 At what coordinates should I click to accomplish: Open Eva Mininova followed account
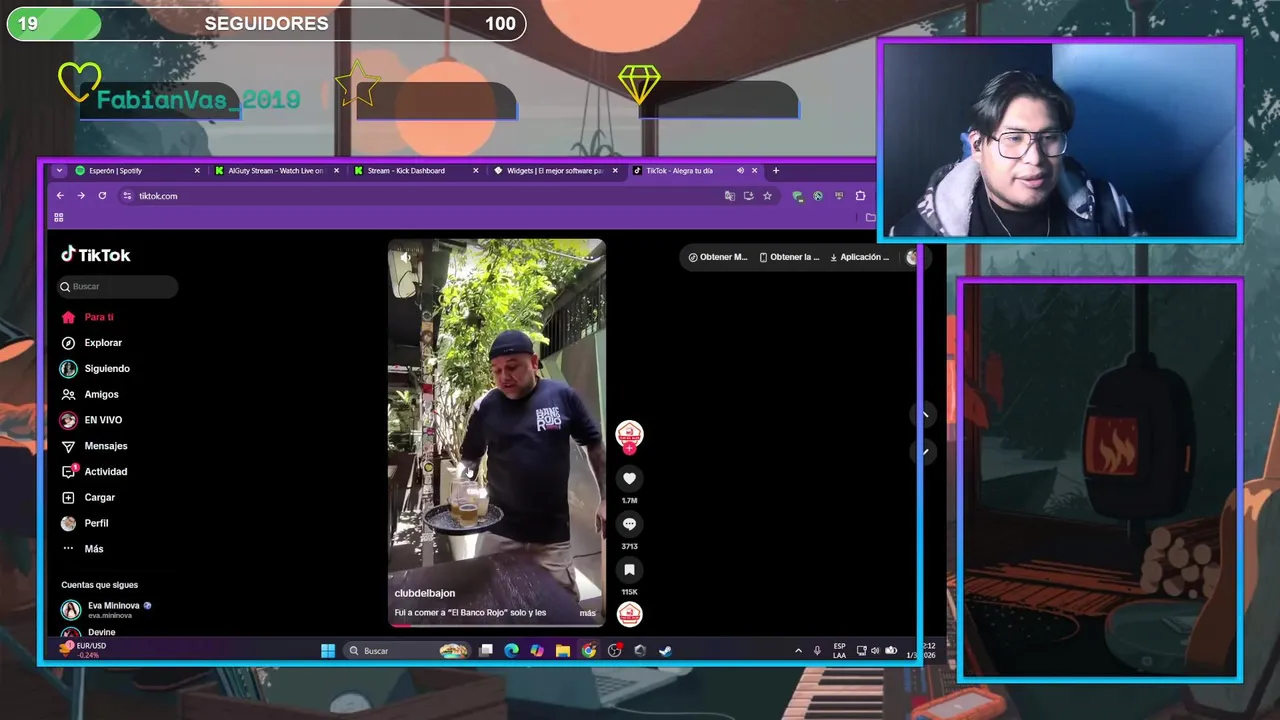pyautogui.click(x=106, y=609)
